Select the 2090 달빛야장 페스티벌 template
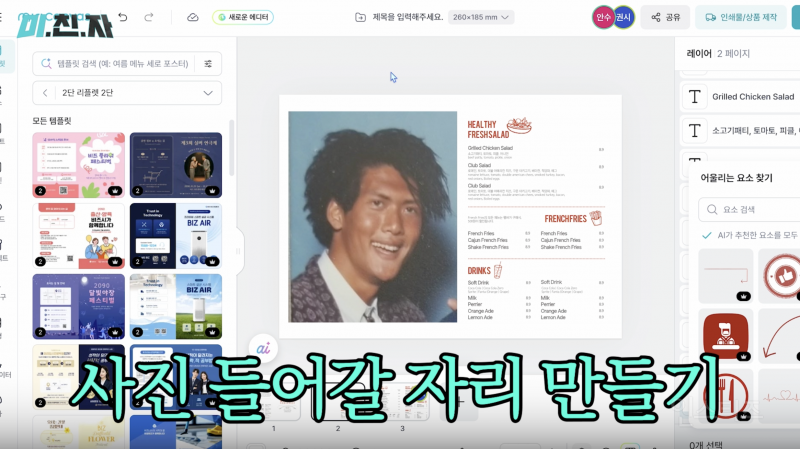 [79, 307]
